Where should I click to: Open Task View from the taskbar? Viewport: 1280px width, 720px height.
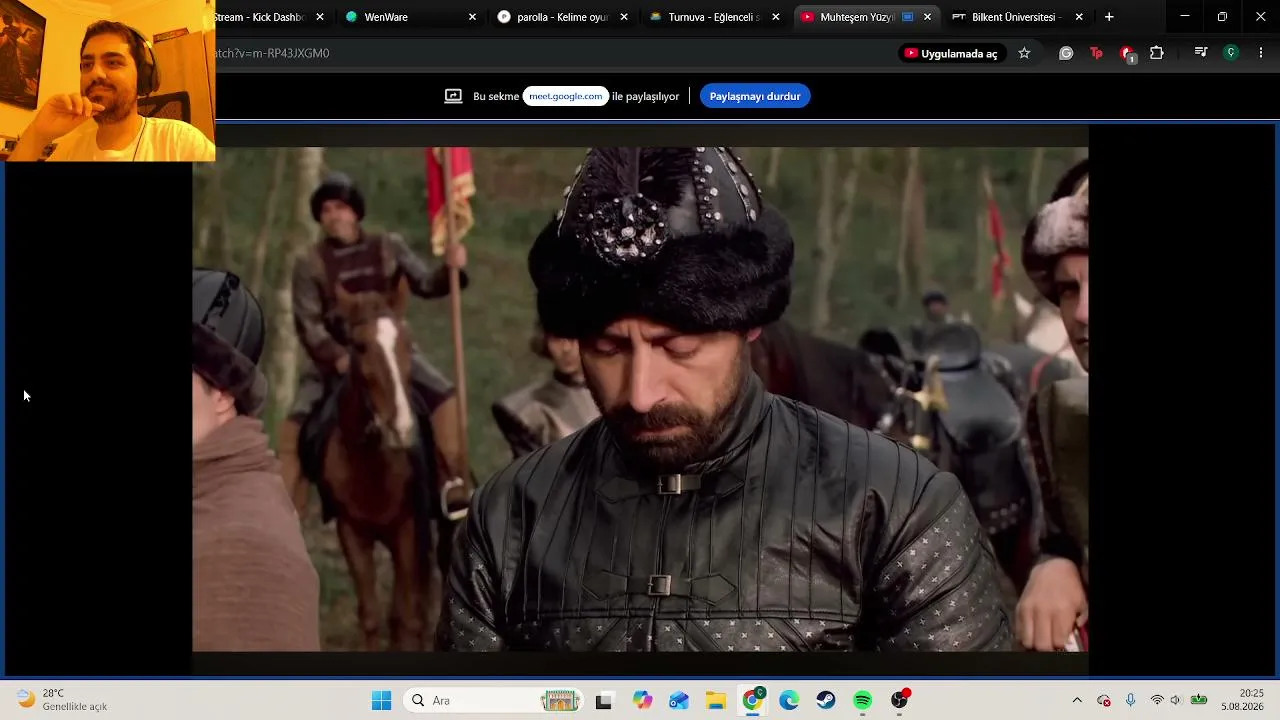[603, 700]
